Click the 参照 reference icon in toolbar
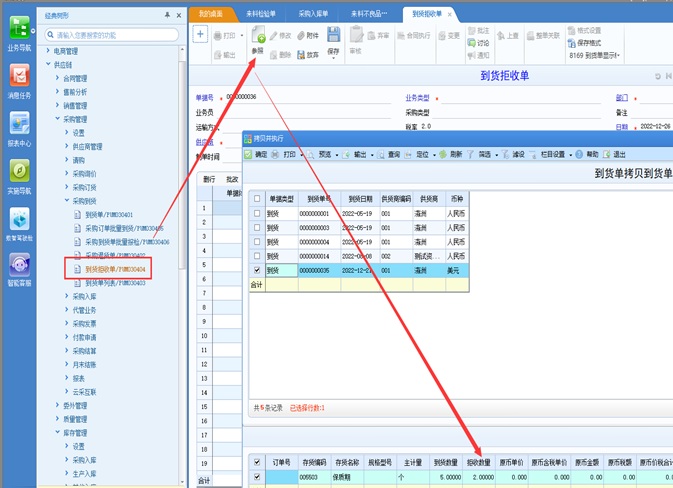The image size is (673, 488). click(258, 35)
